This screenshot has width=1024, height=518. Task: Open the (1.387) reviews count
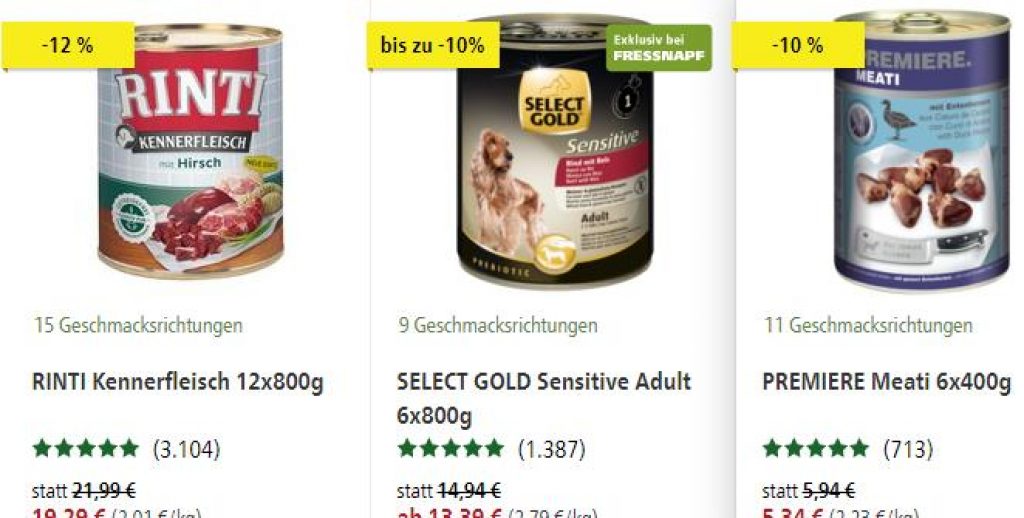click(x=552, y=449)
